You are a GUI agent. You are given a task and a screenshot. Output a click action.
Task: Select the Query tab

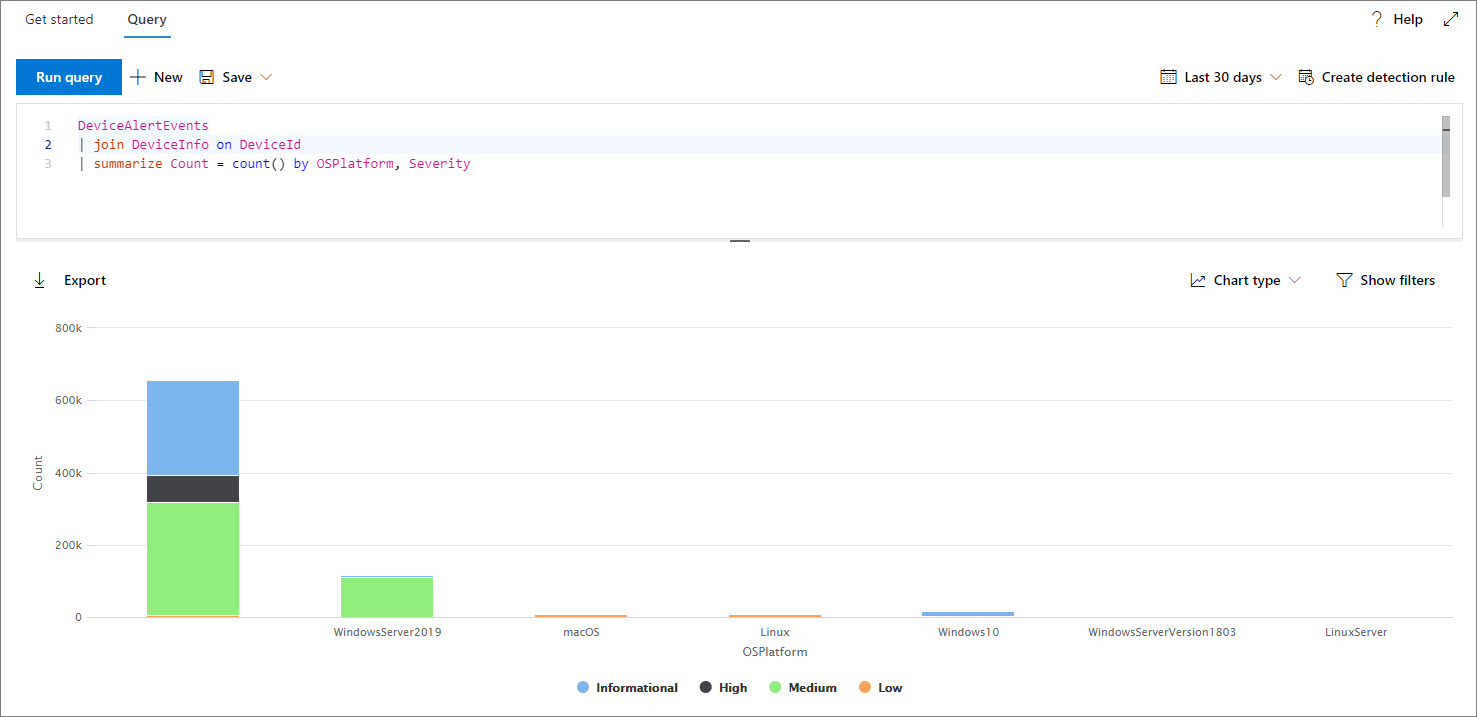pos(147,19)
